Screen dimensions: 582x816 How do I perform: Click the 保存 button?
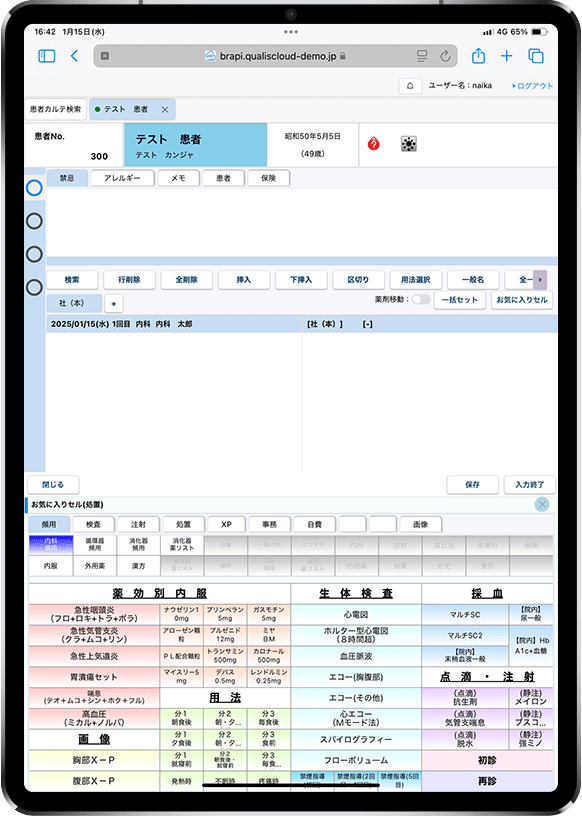(x=473, y=484)
